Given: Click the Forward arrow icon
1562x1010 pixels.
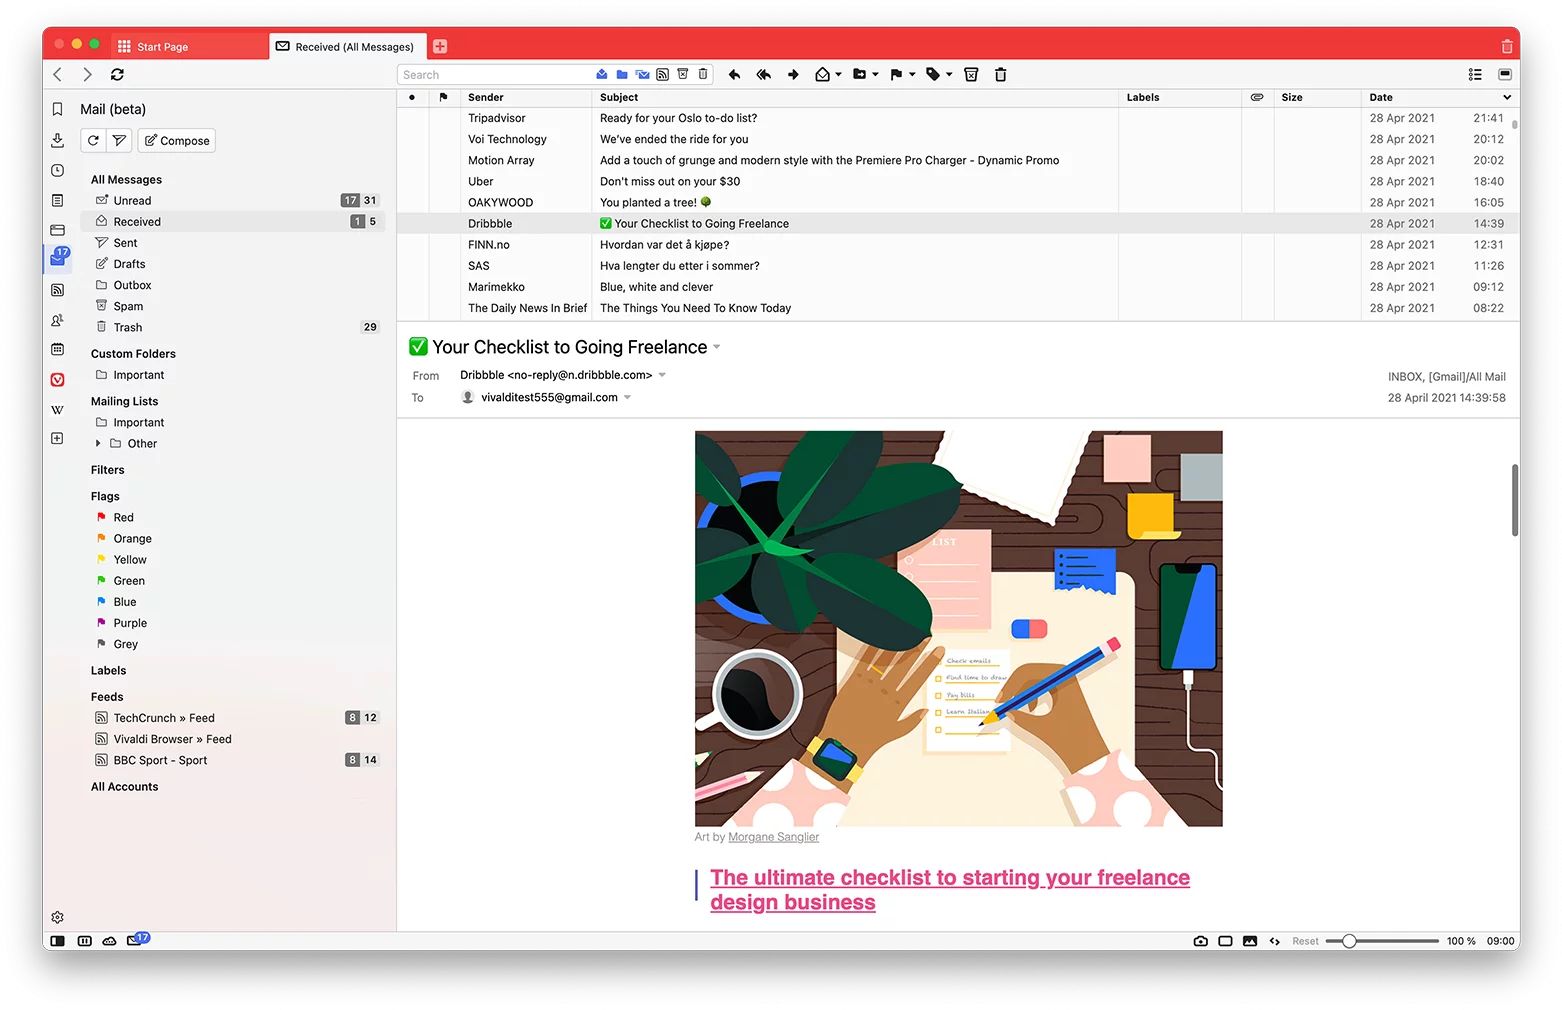Looking at the screenshot, I should pyautogui.click(x=793, y=74).
